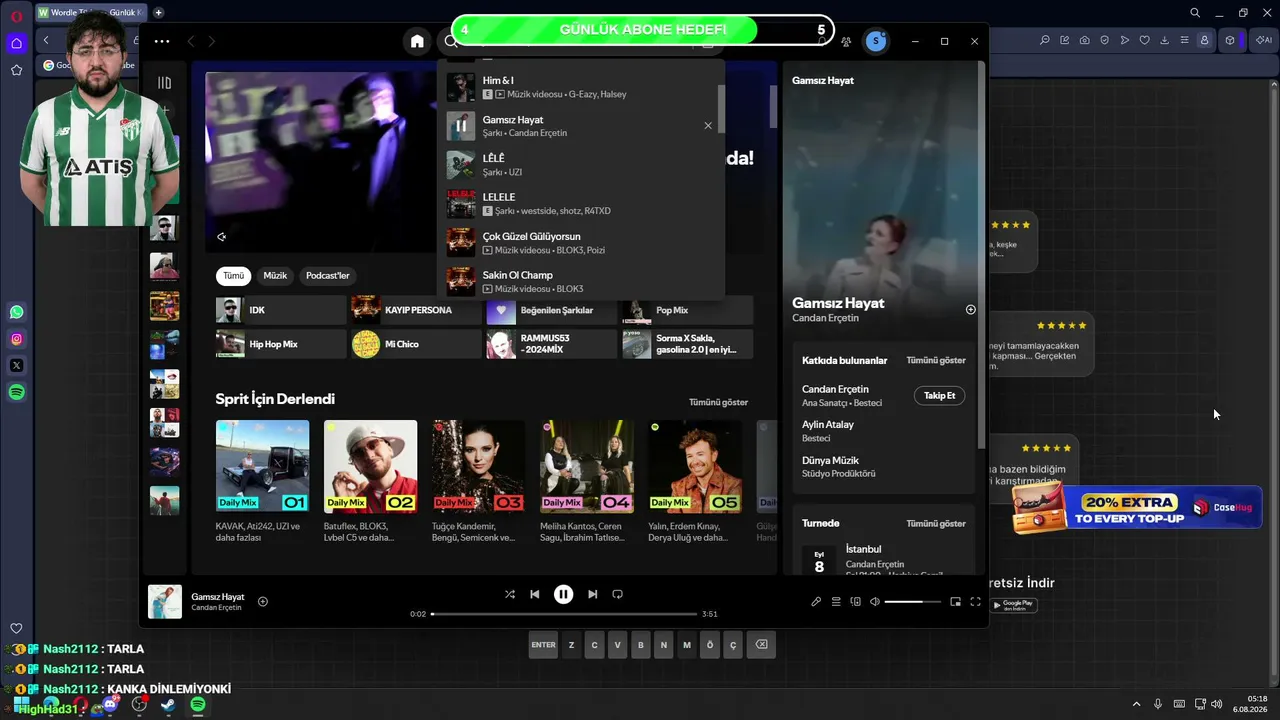Add Gamsız Hayat to library from now-playing bar

coord(263,601)
